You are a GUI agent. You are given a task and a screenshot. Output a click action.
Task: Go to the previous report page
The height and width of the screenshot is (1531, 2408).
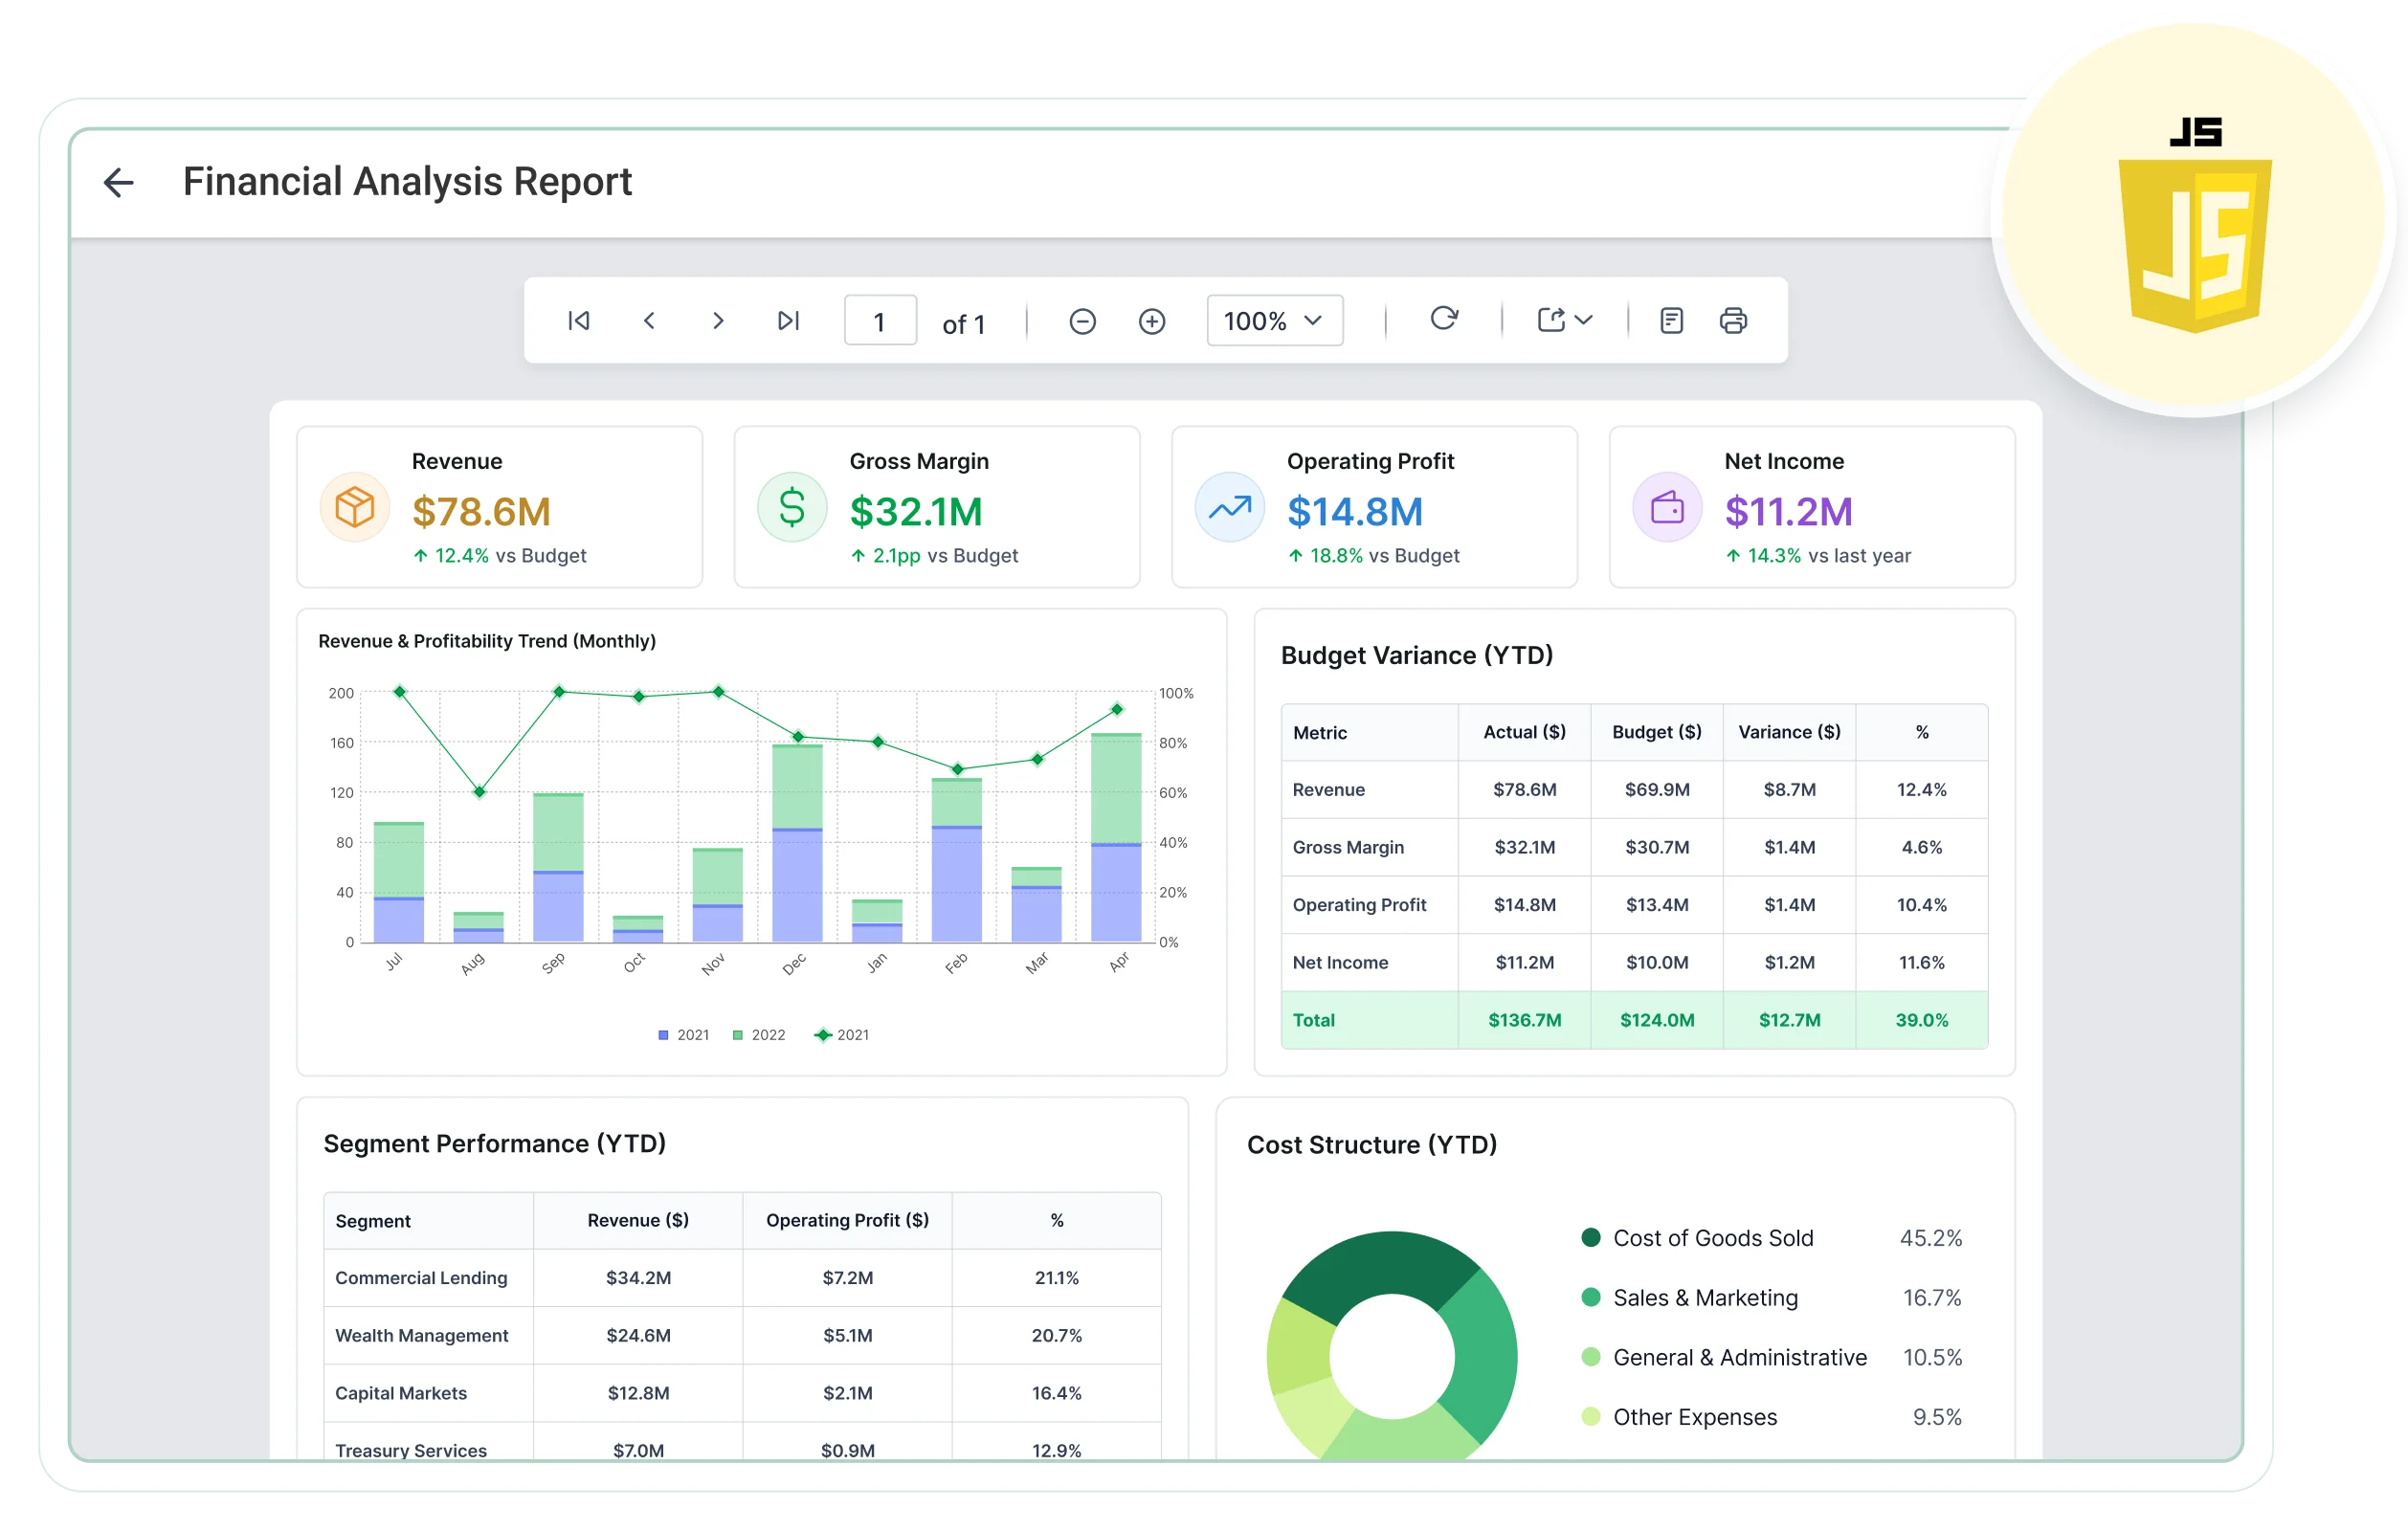649,320
